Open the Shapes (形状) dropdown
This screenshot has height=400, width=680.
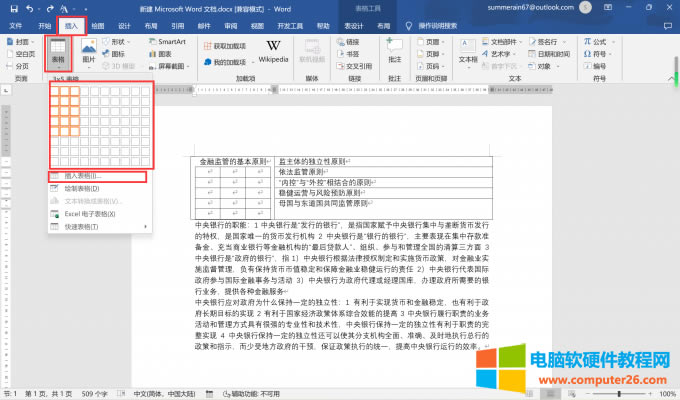[119, 42]
